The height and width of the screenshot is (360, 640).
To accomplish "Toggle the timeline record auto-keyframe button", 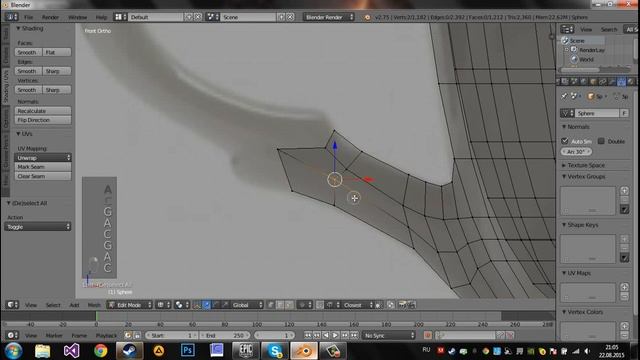I will (x=427, y=335).
